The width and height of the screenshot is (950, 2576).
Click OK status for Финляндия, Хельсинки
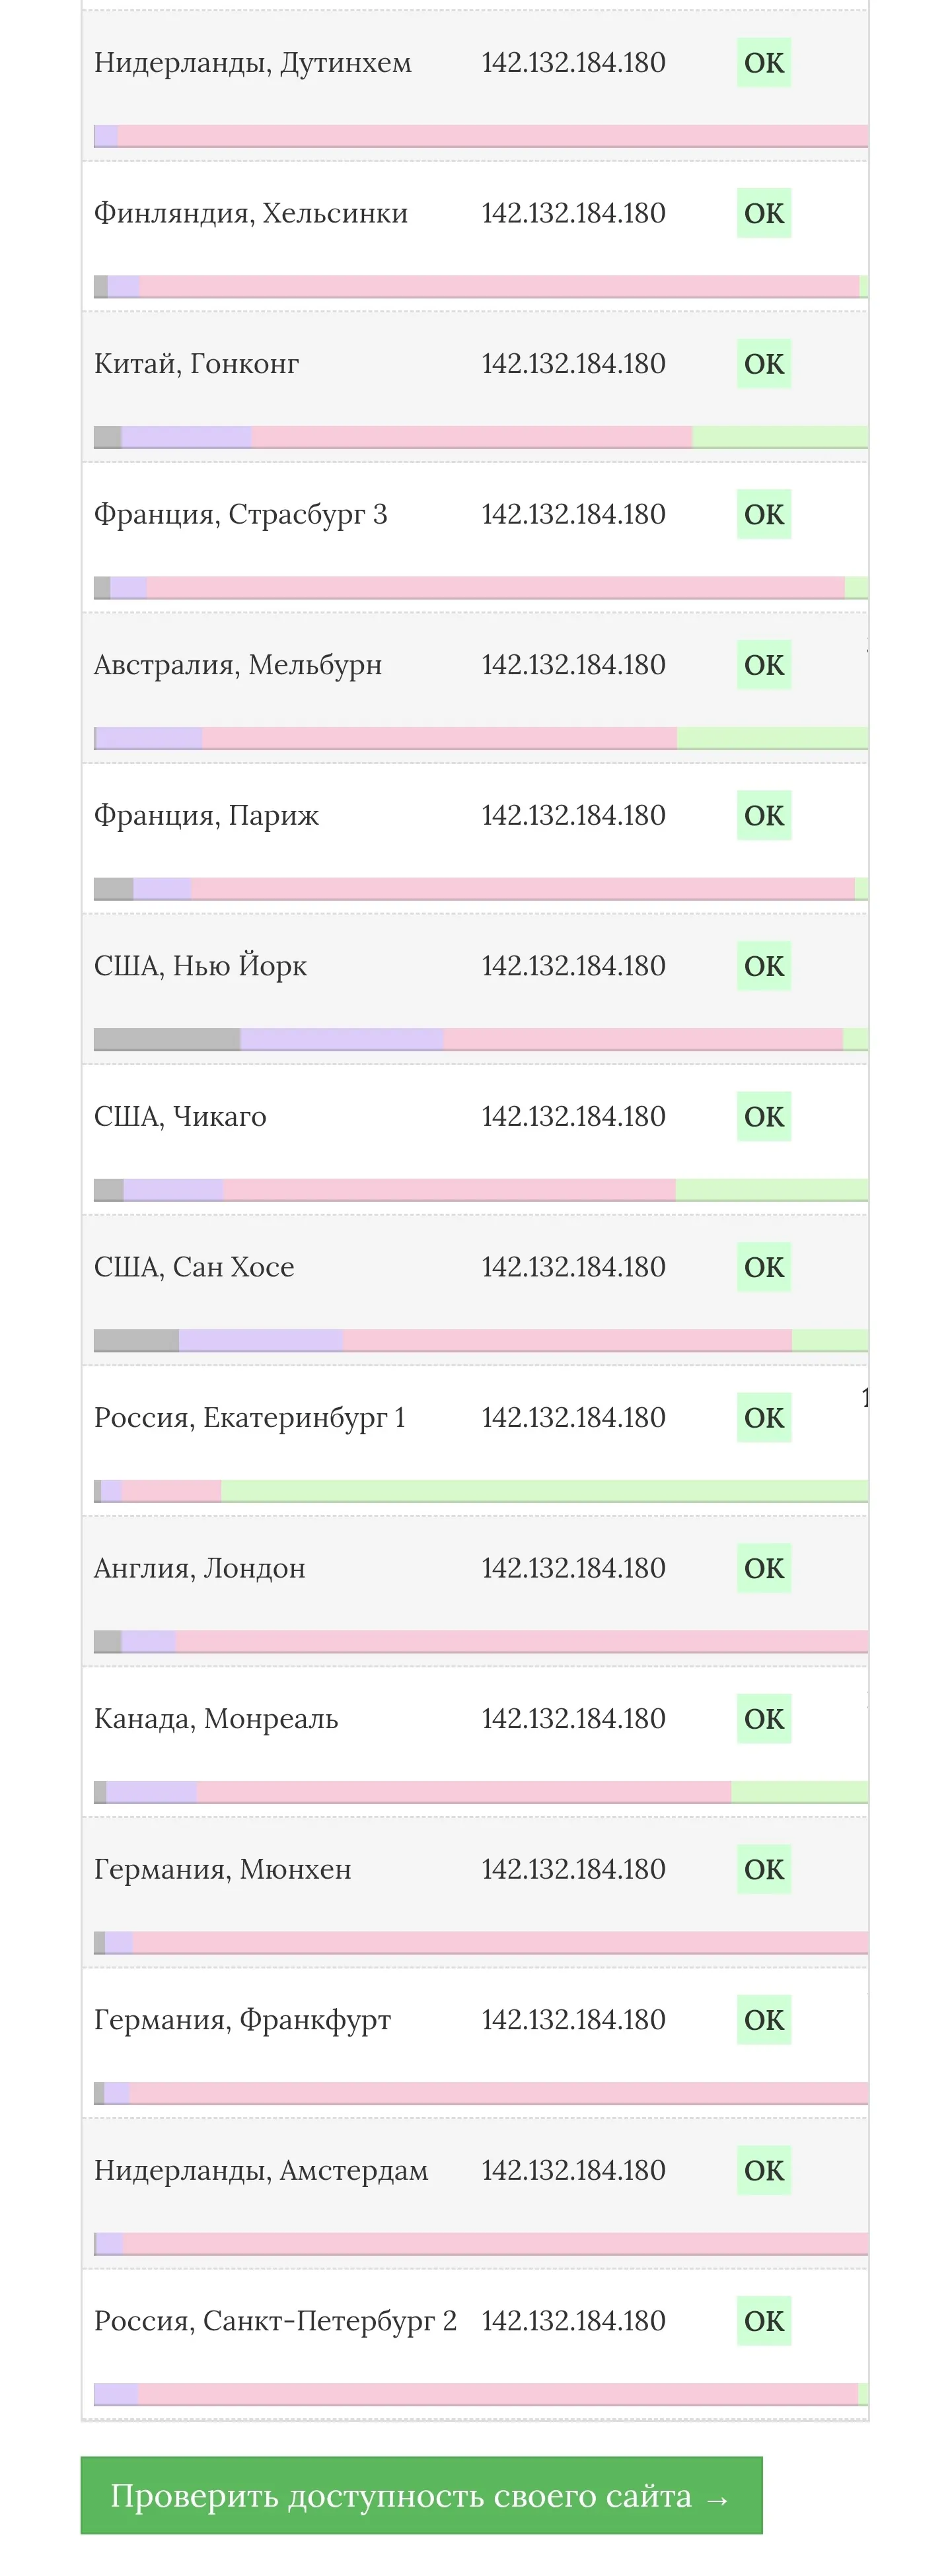point(764,213)
